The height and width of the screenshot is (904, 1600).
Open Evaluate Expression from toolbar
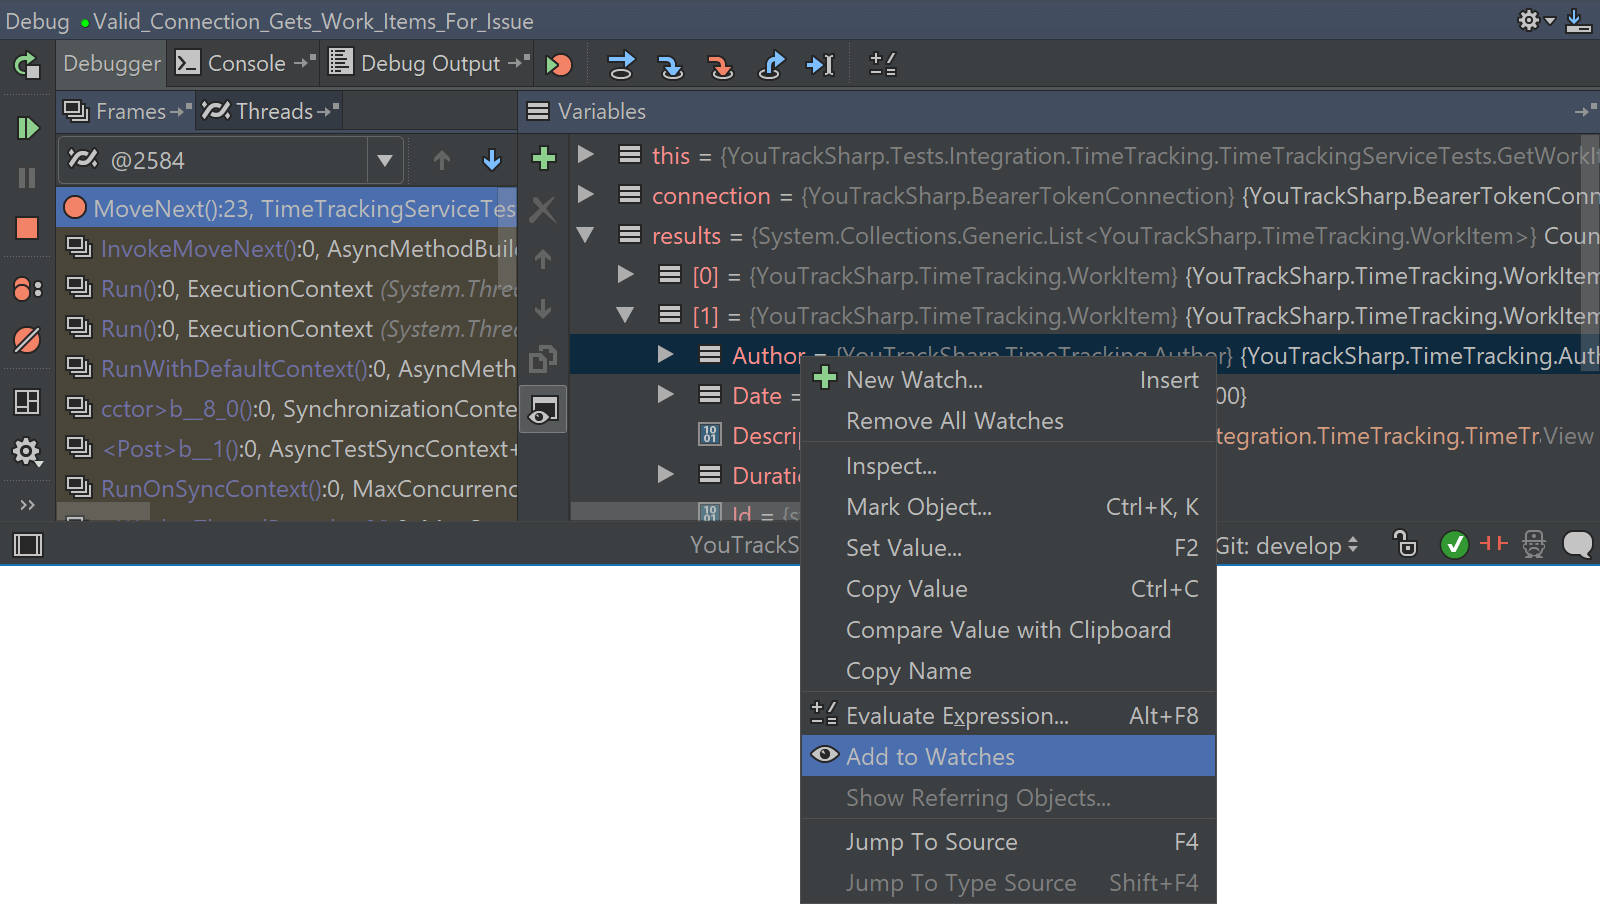[x=883, y=64]
